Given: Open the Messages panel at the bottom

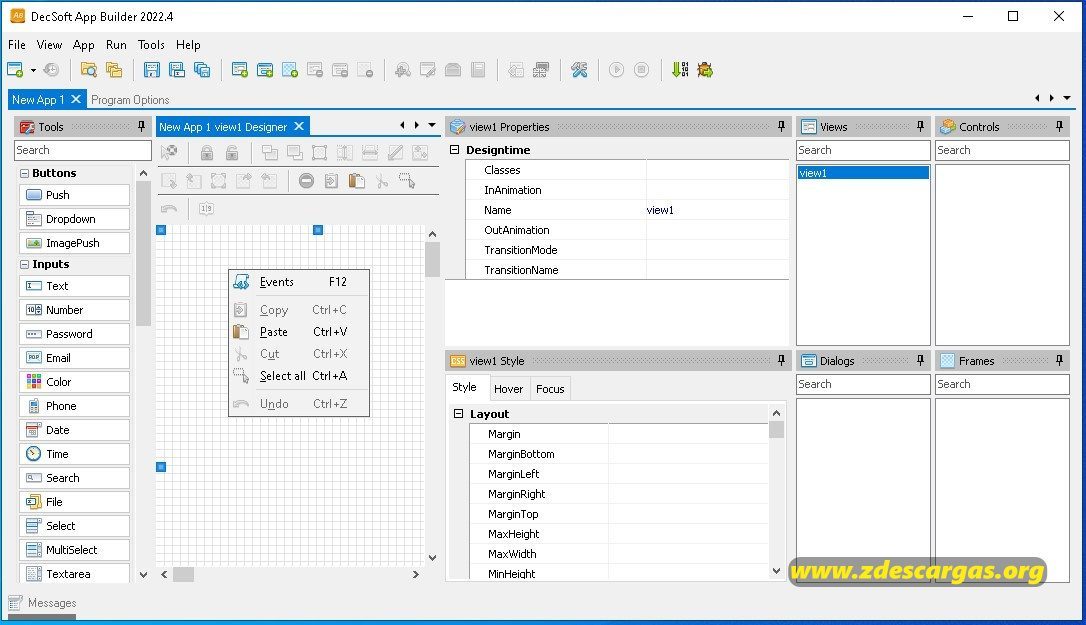Looking at the screenshot, I should (x=42, y=603).
